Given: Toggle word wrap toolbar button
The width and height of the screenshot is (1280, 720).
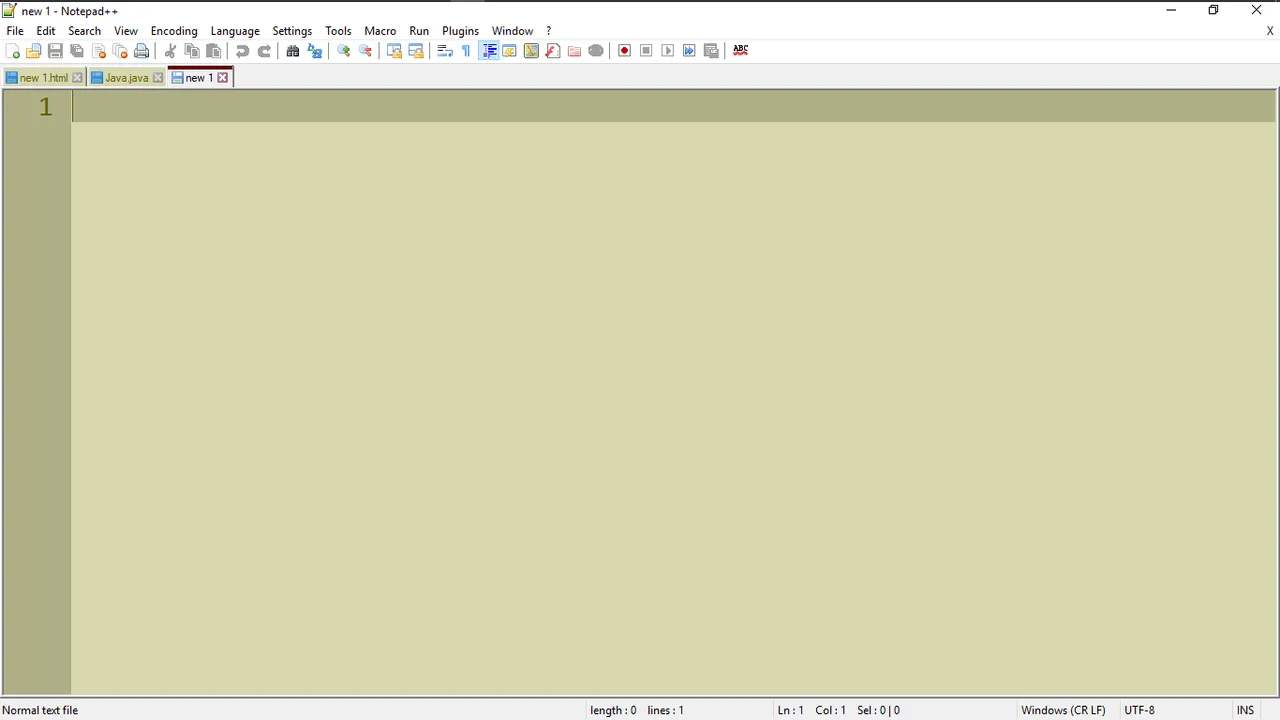Looking at the screenshot, I should (445, 51).
